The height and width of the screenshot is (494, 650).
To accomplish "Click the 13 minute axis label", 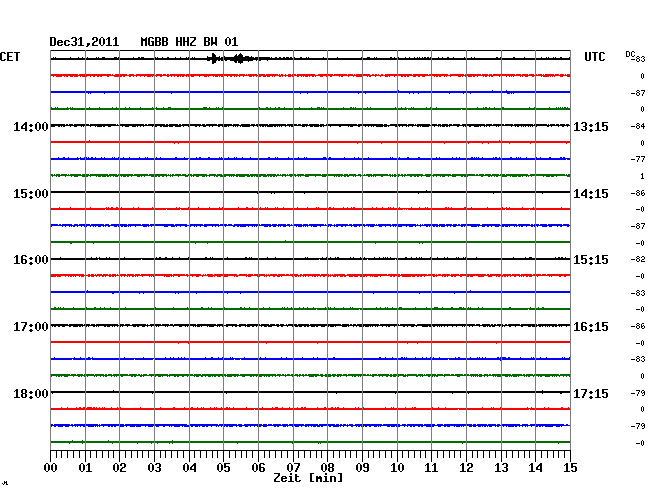I will click(x=501, y=468).
